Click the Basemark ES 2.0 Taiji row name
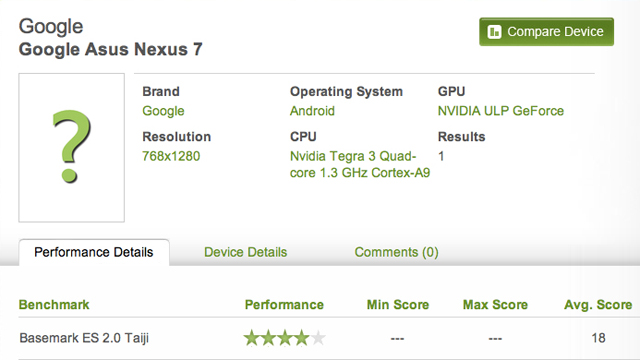 84,338
